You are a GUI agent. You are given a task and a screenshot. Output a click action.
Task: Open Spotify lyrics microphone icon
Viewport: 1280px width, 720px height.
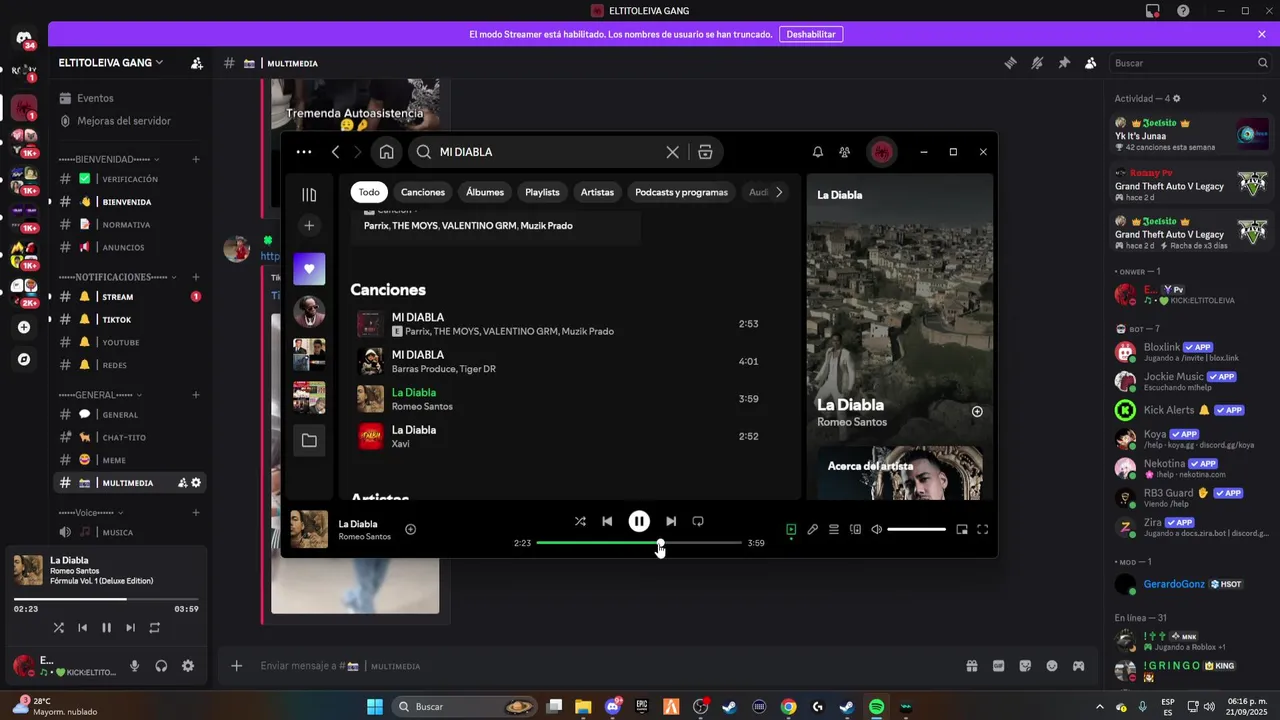click(x=812, y=529)
